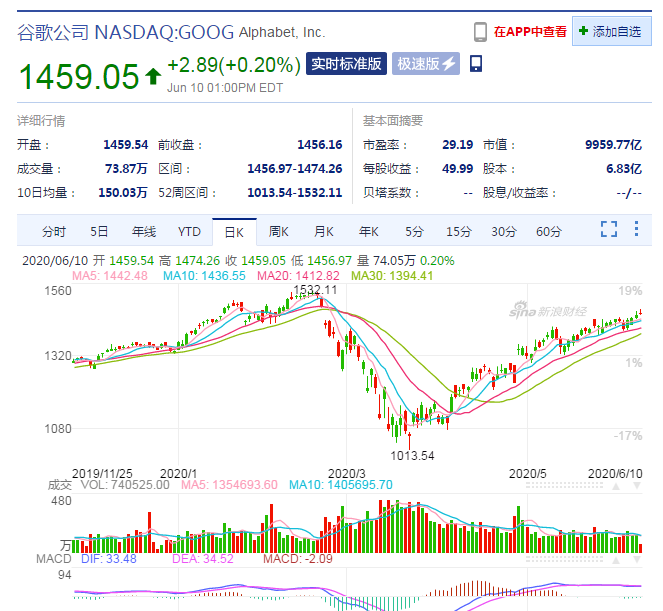Open the three-dot more options menu
Viewport: 663px width, 611px height.
pyautogui.click(x=636, y=229)
